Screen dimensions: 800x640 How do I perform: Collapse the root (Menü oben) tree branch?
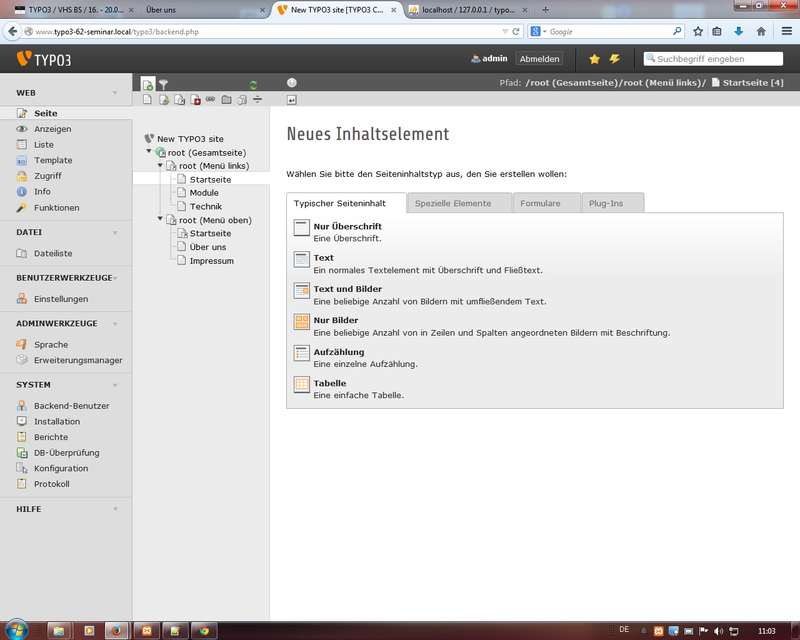[x=160, y=219]
